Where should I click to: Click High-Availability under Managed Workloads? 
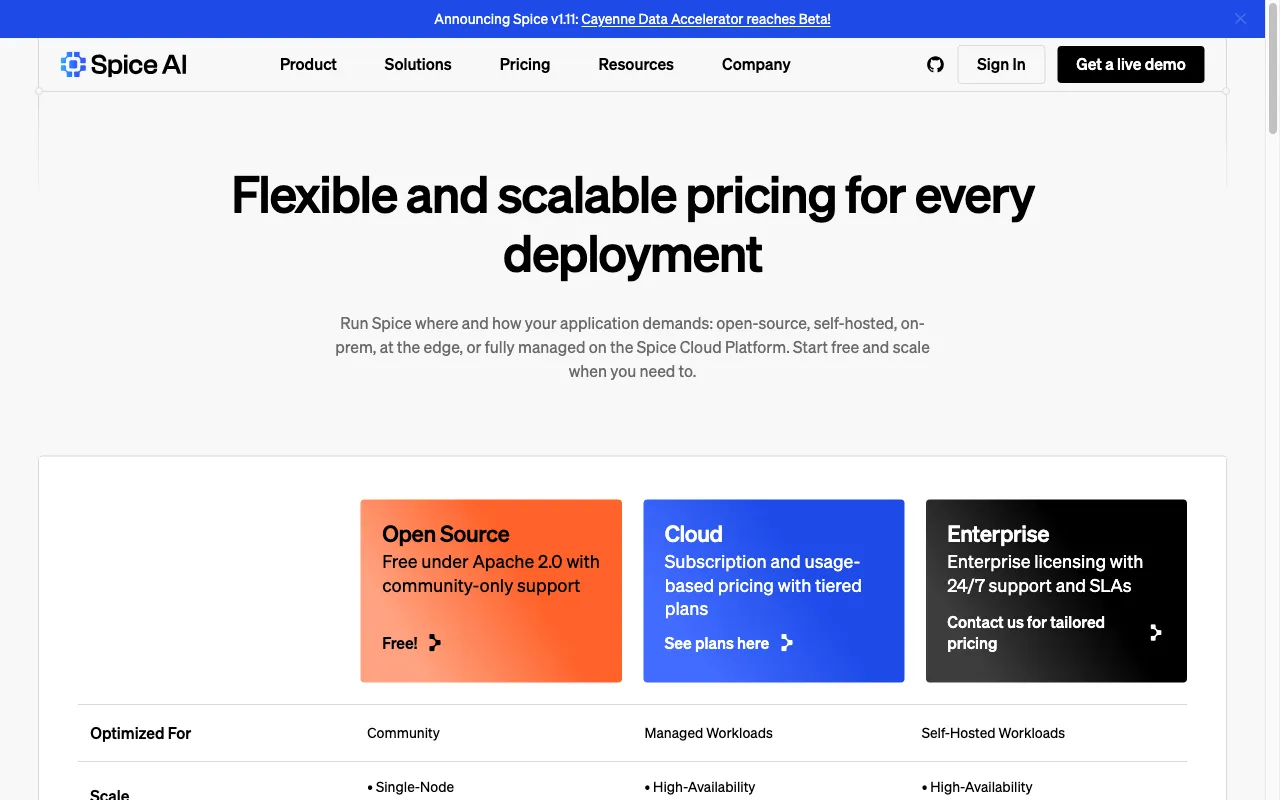(x=700, y=787)
